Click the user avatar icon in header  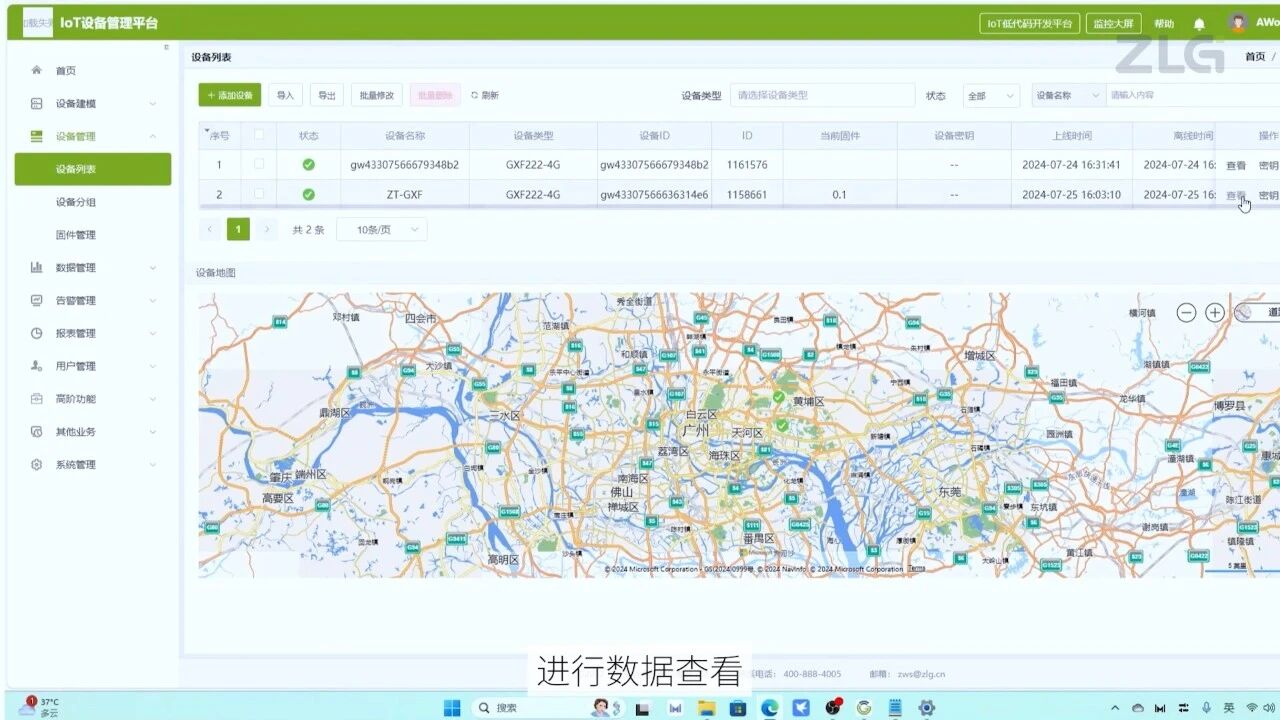[1238, 23]
